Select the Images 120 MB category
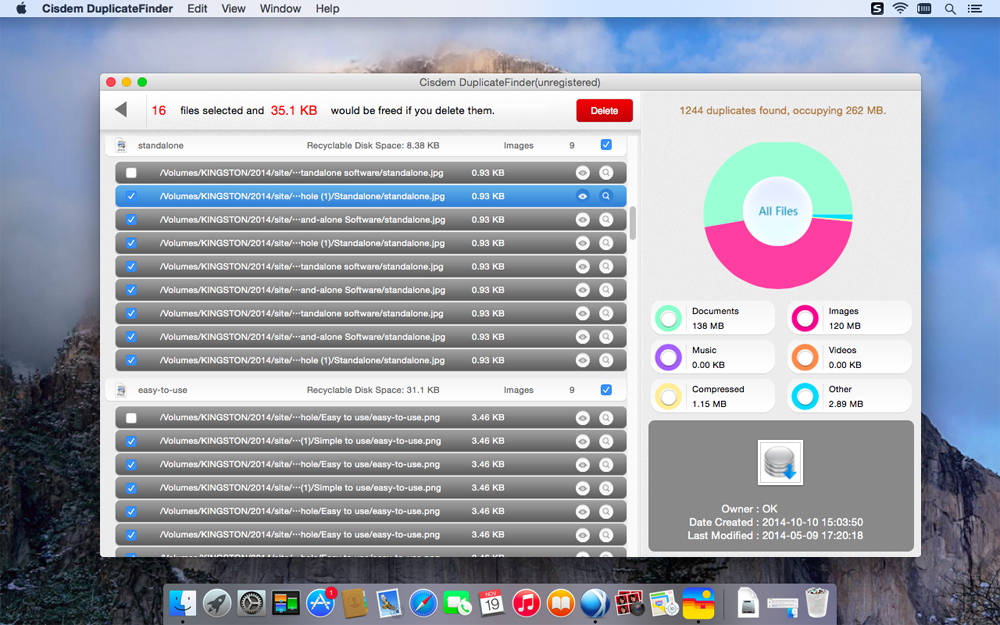 click(x=849, y=318)
